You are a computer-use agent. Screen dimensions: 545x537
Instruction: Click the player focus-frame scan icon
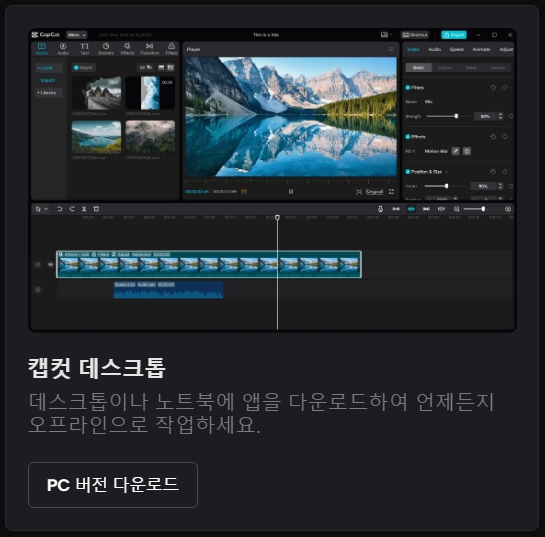pos(359,192)
